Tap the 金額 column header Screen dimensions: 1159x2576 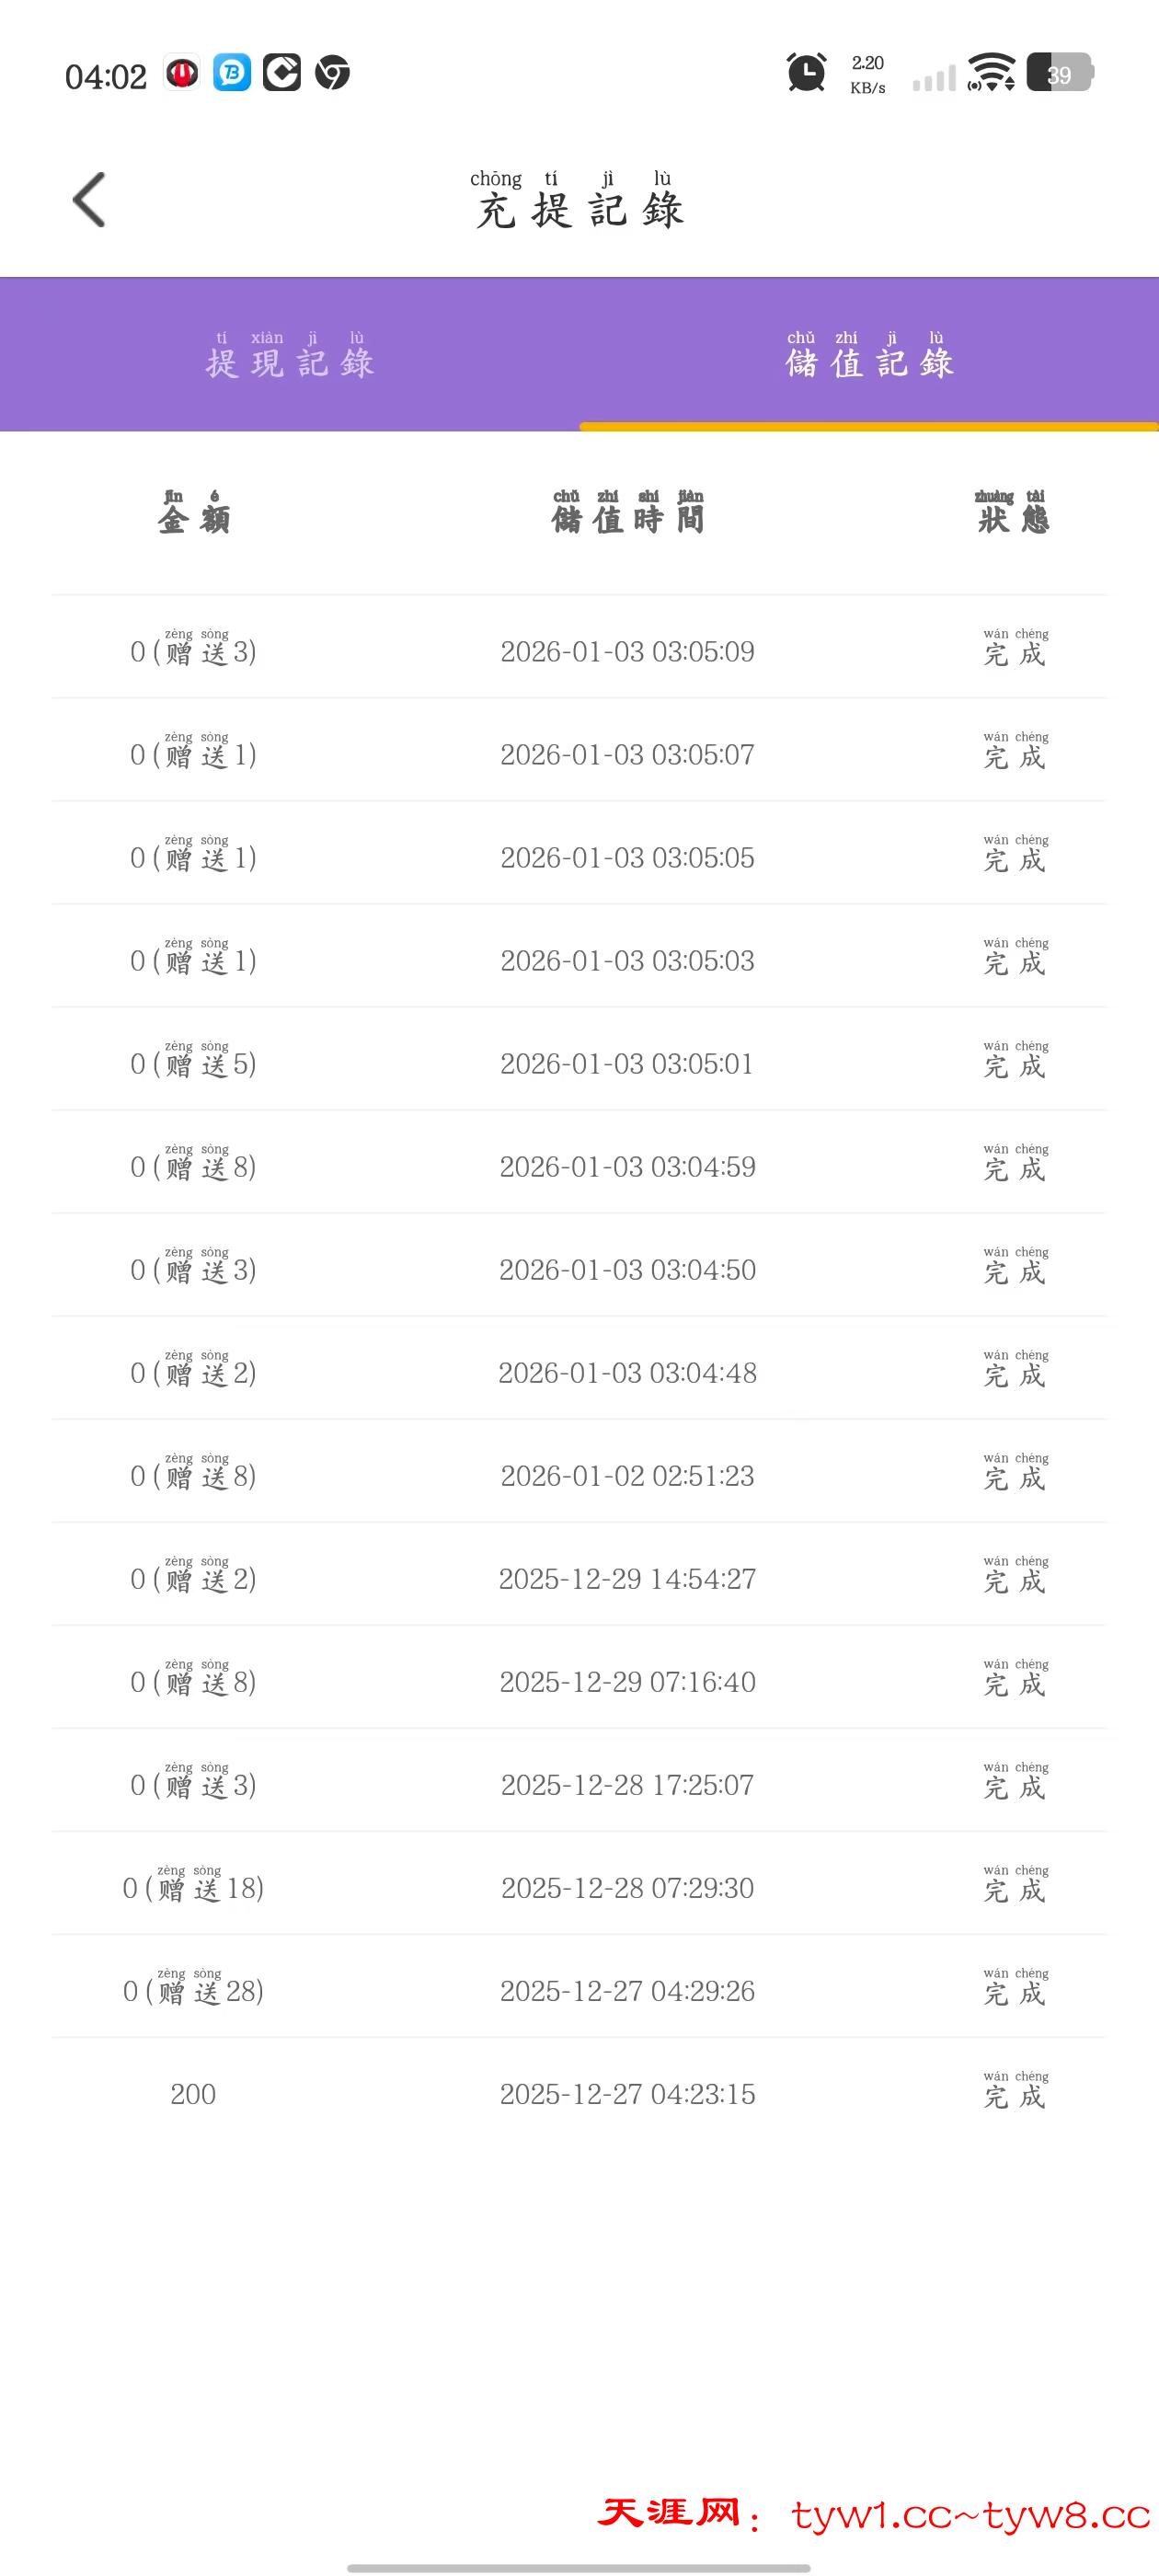[x=194, y=513]
